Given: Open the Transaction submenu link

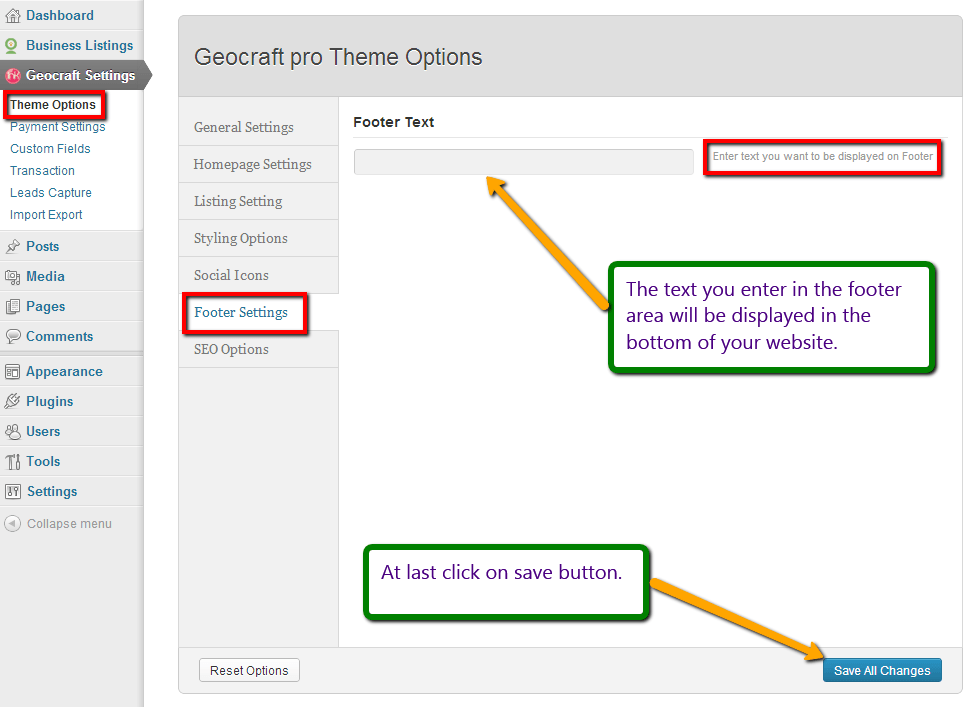Looking at the screenshot, I should click(x=42, y=171).
